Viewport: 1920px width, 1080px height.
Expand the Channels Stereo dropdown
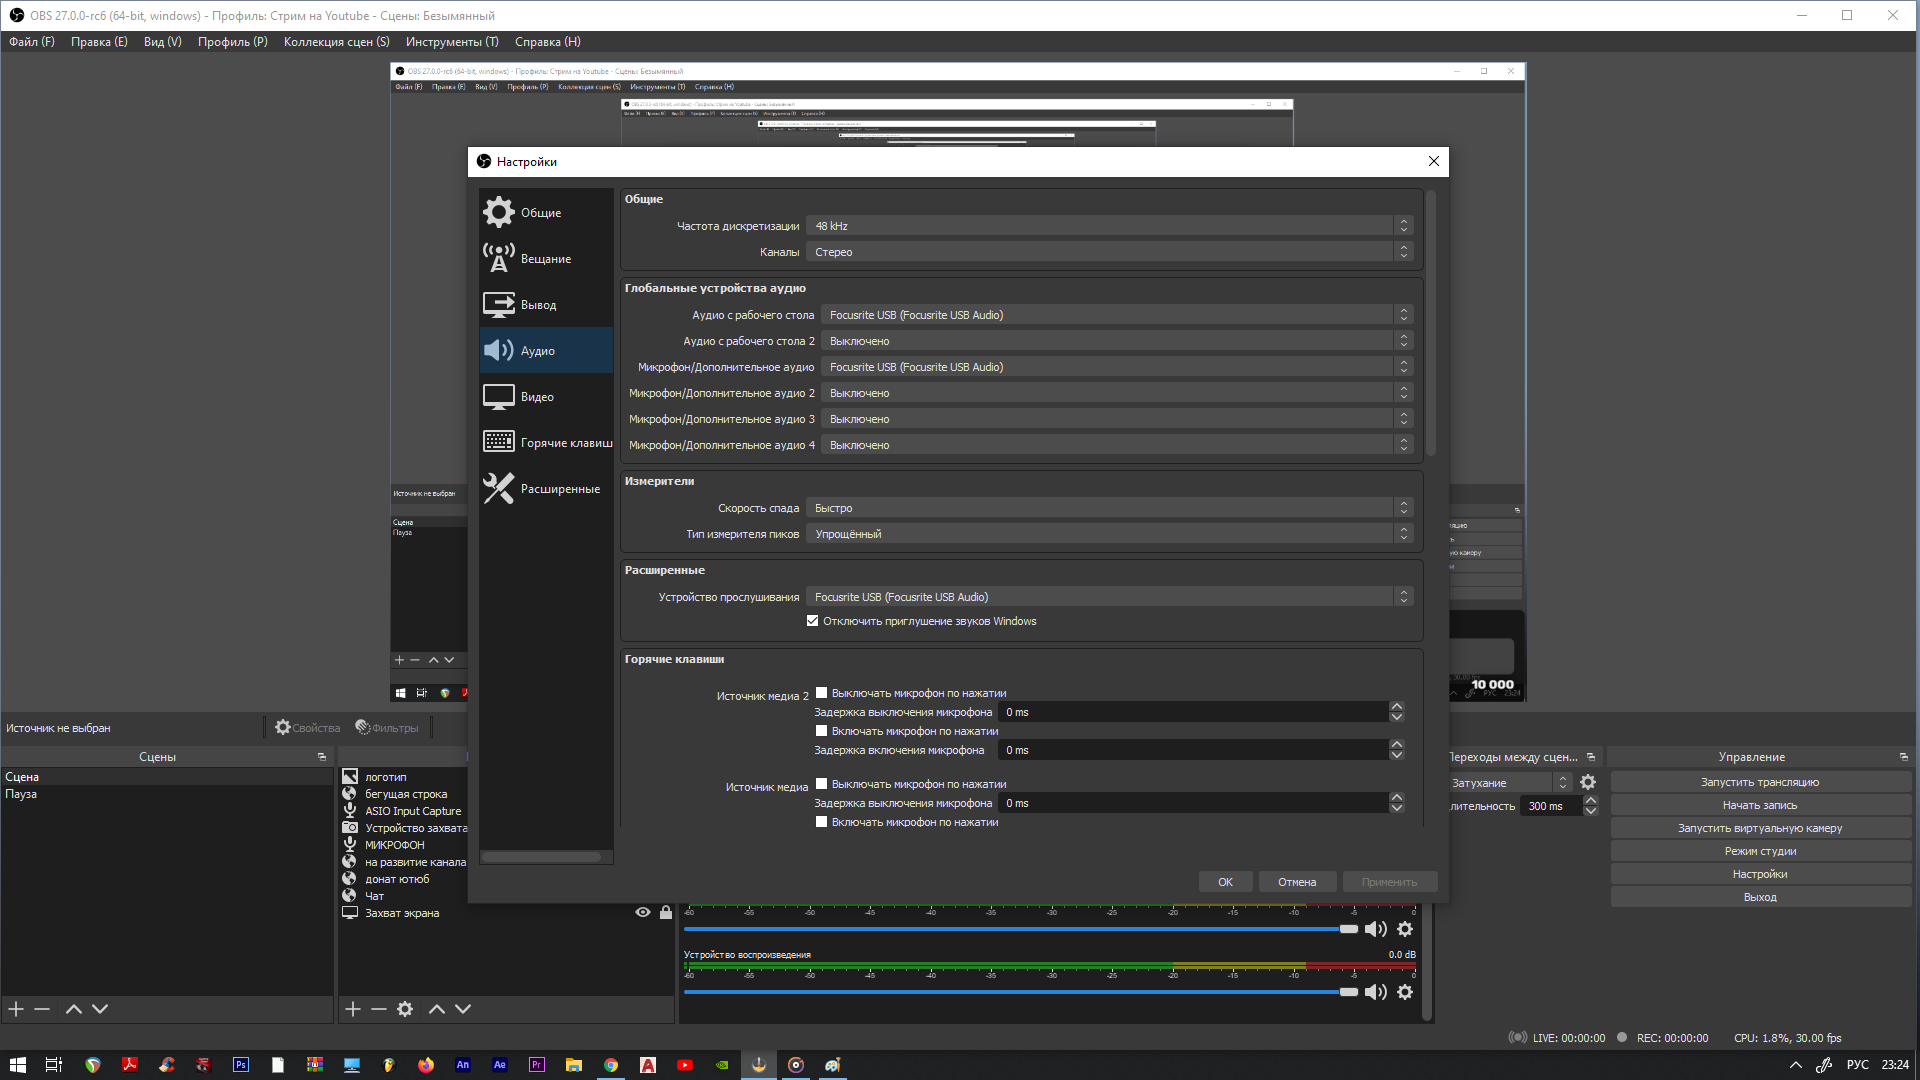pyautogui.click(x=1108, y=252)
